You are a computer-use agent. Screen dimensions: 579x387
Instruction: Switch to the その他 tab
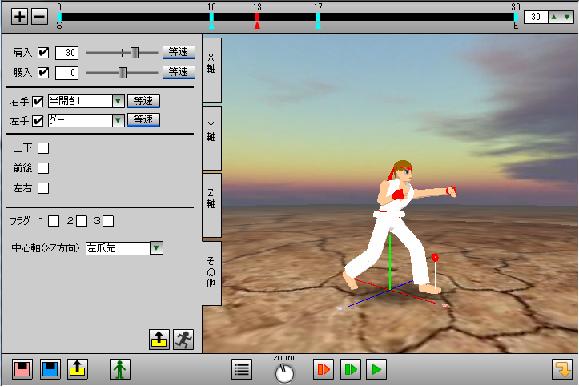pos(212,273)
